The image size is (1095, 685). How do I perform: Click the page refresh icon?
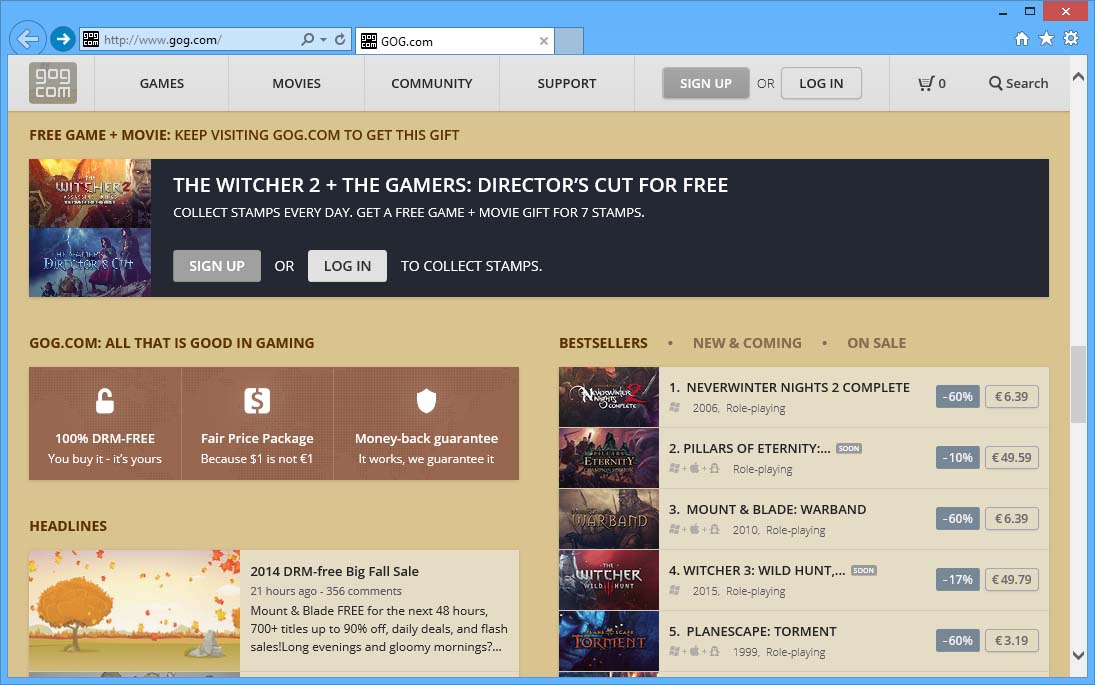[x=340, y=39]
